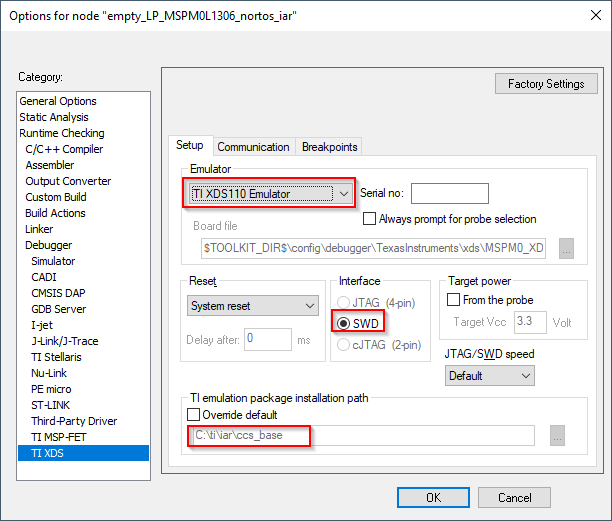This screenshot has height=521, width=612.
Task: Click the Serial no input field
Action: pyautogui.click(x=449, y=194)
